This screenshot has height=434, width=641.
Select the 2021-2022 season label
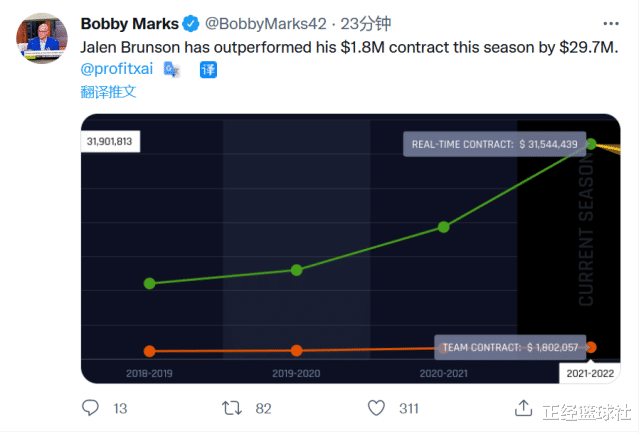590,373
